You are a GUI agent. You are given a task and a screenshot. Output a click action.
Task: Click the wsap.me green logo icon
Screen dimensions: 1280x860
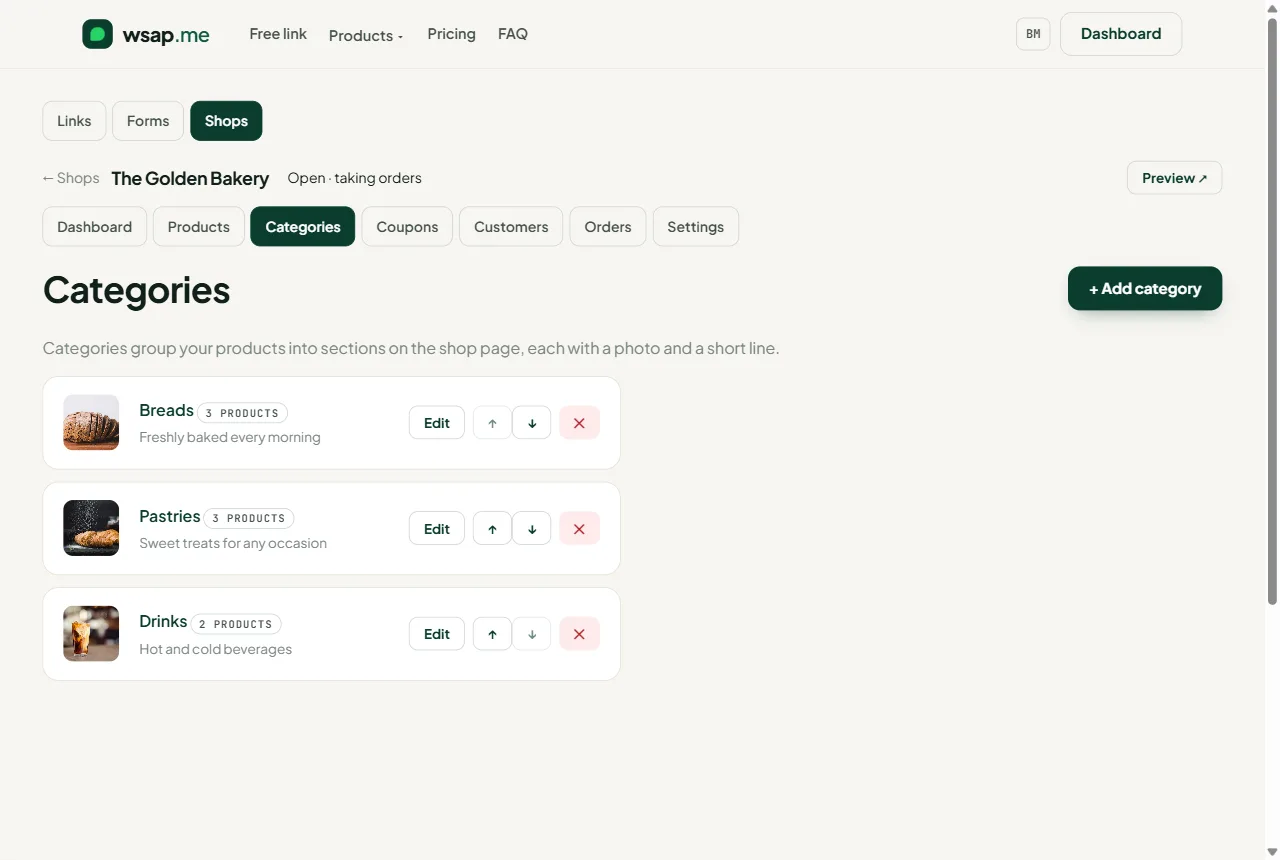(97, 34)
